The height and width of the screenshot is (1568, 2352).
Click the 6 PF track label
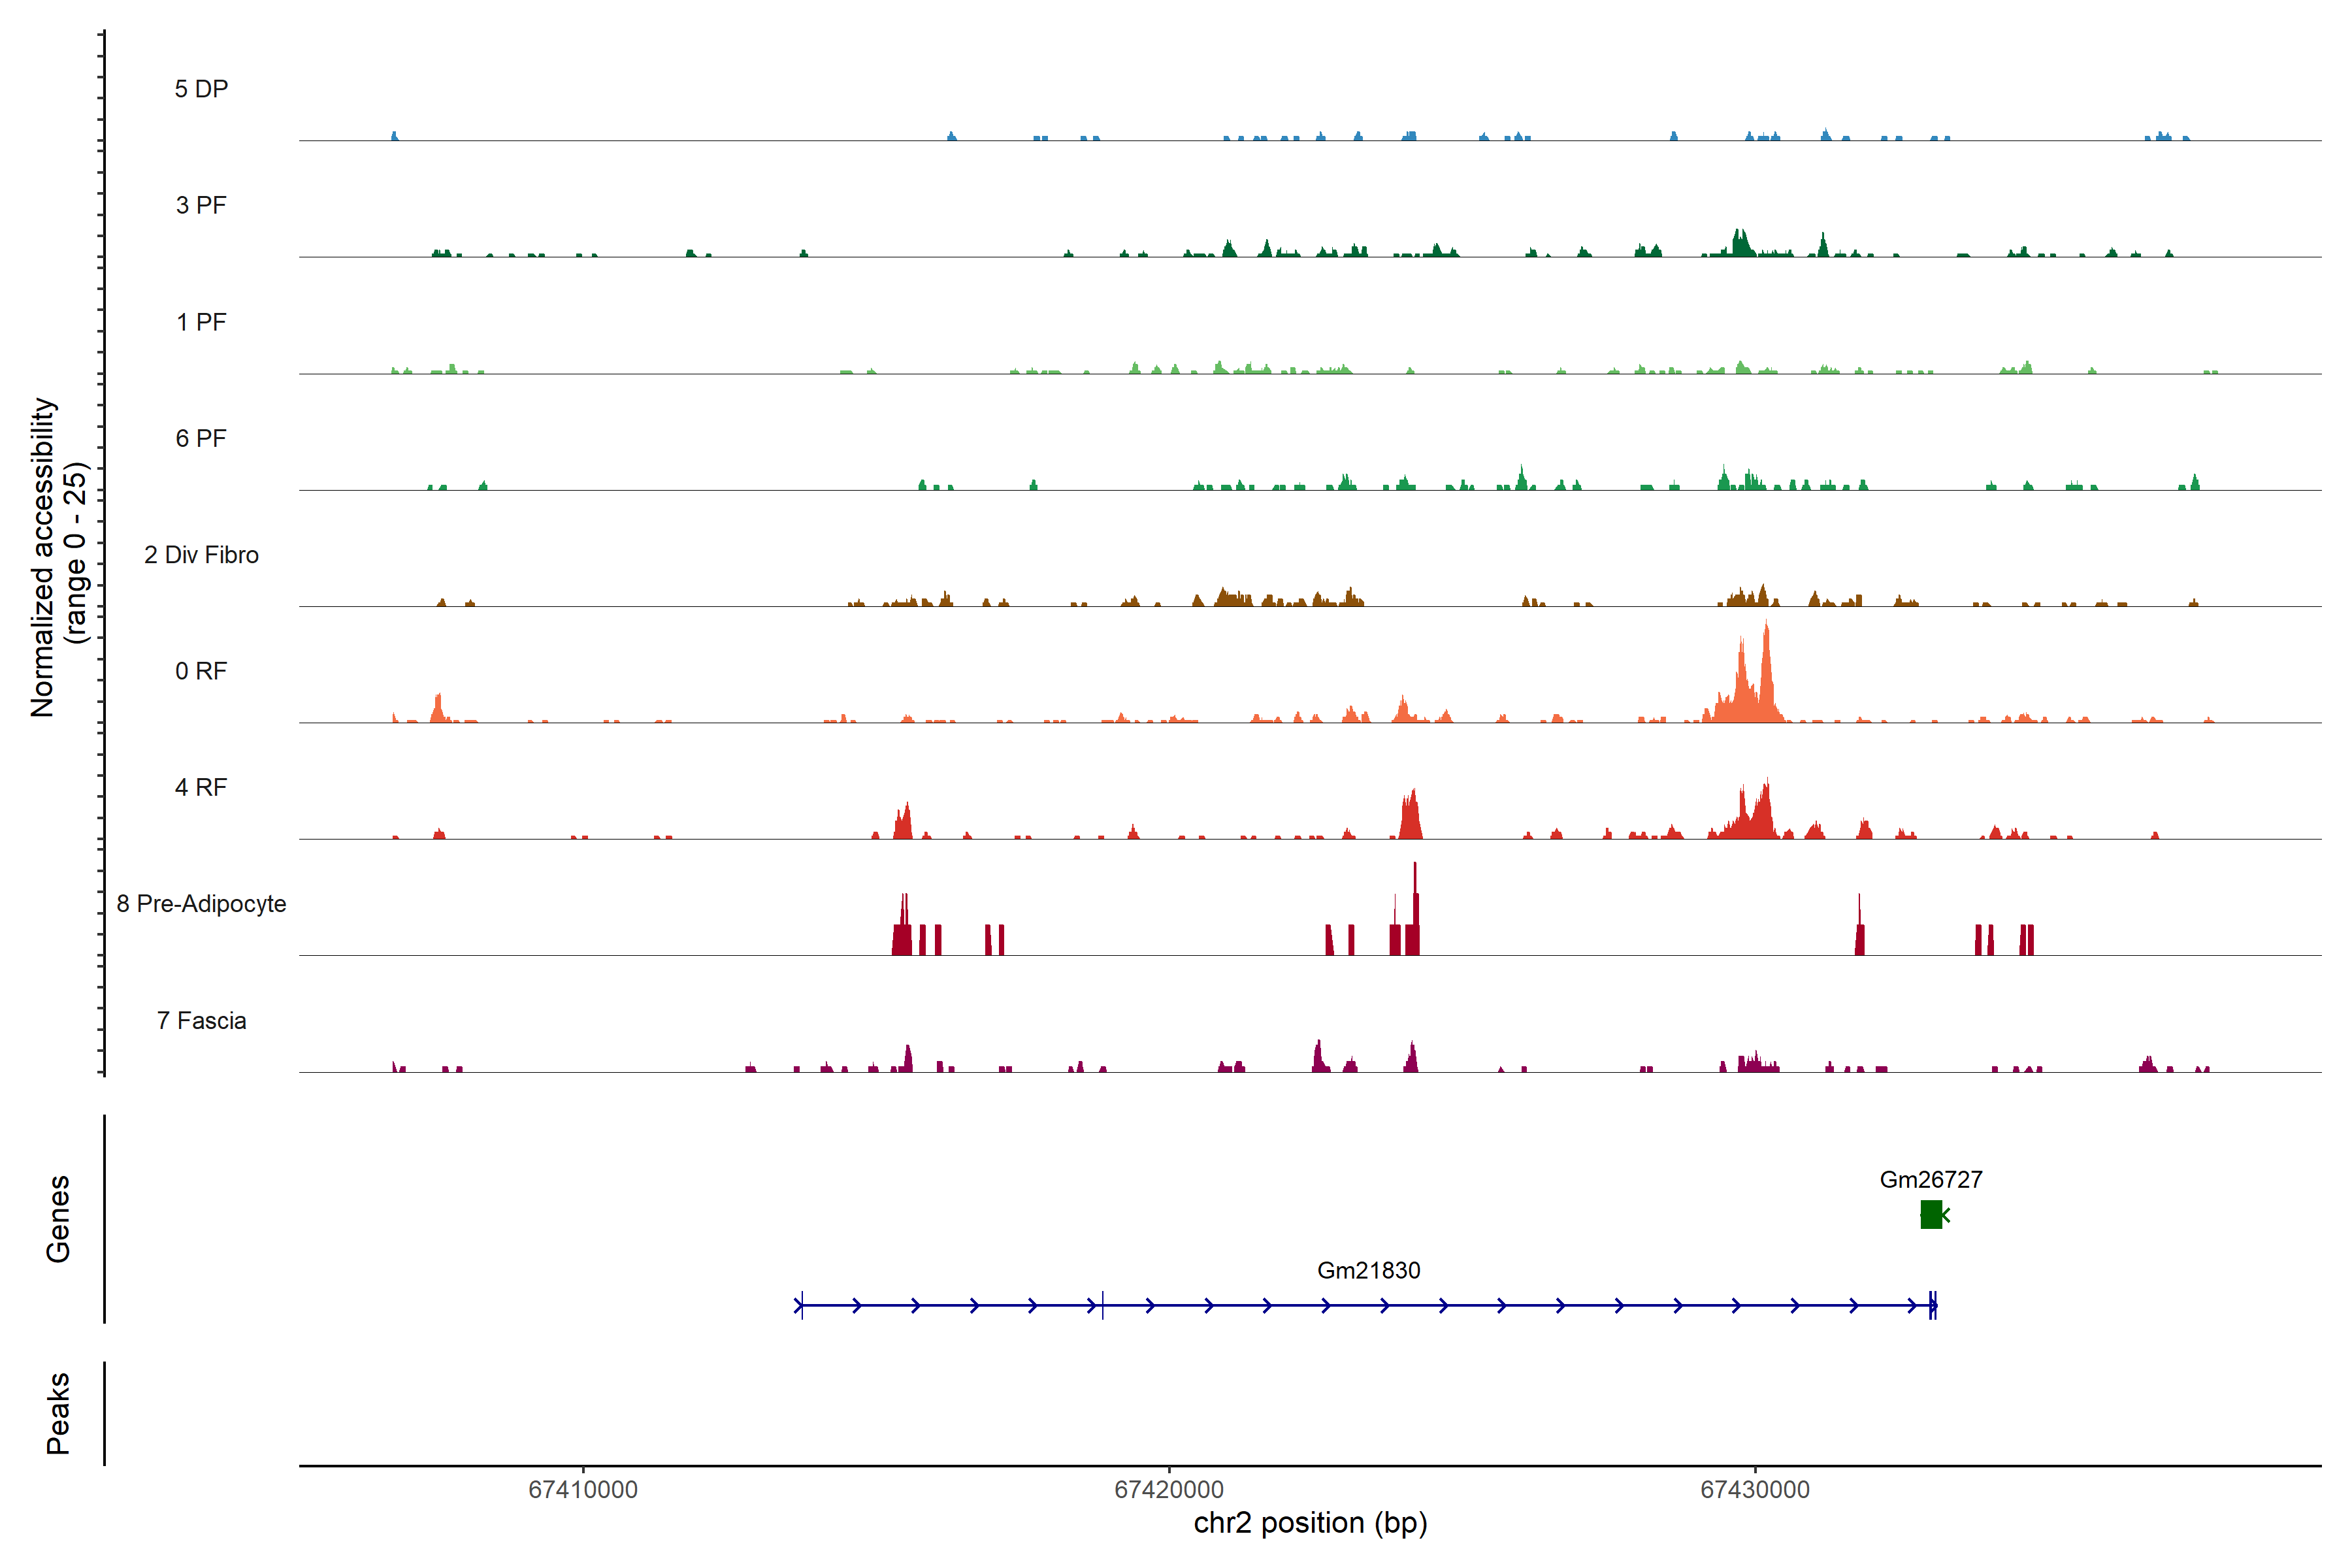[201, 438]
